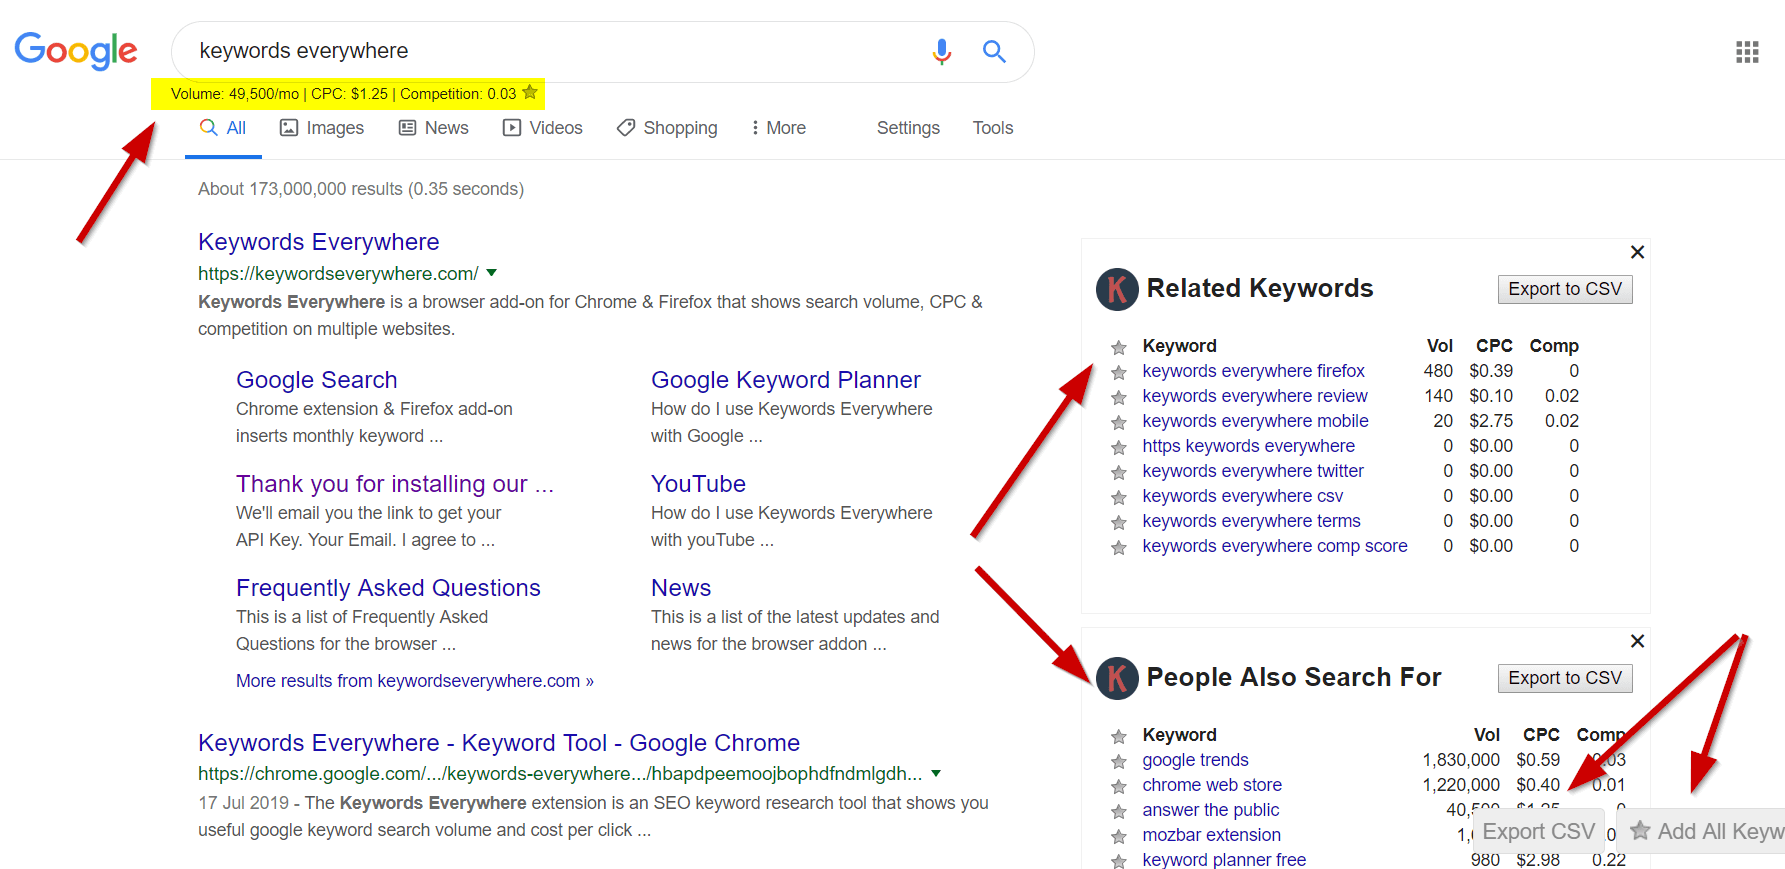This screenshot has width=1785, height=869.
Task: Switch to Videos tab
Action: 543,128
